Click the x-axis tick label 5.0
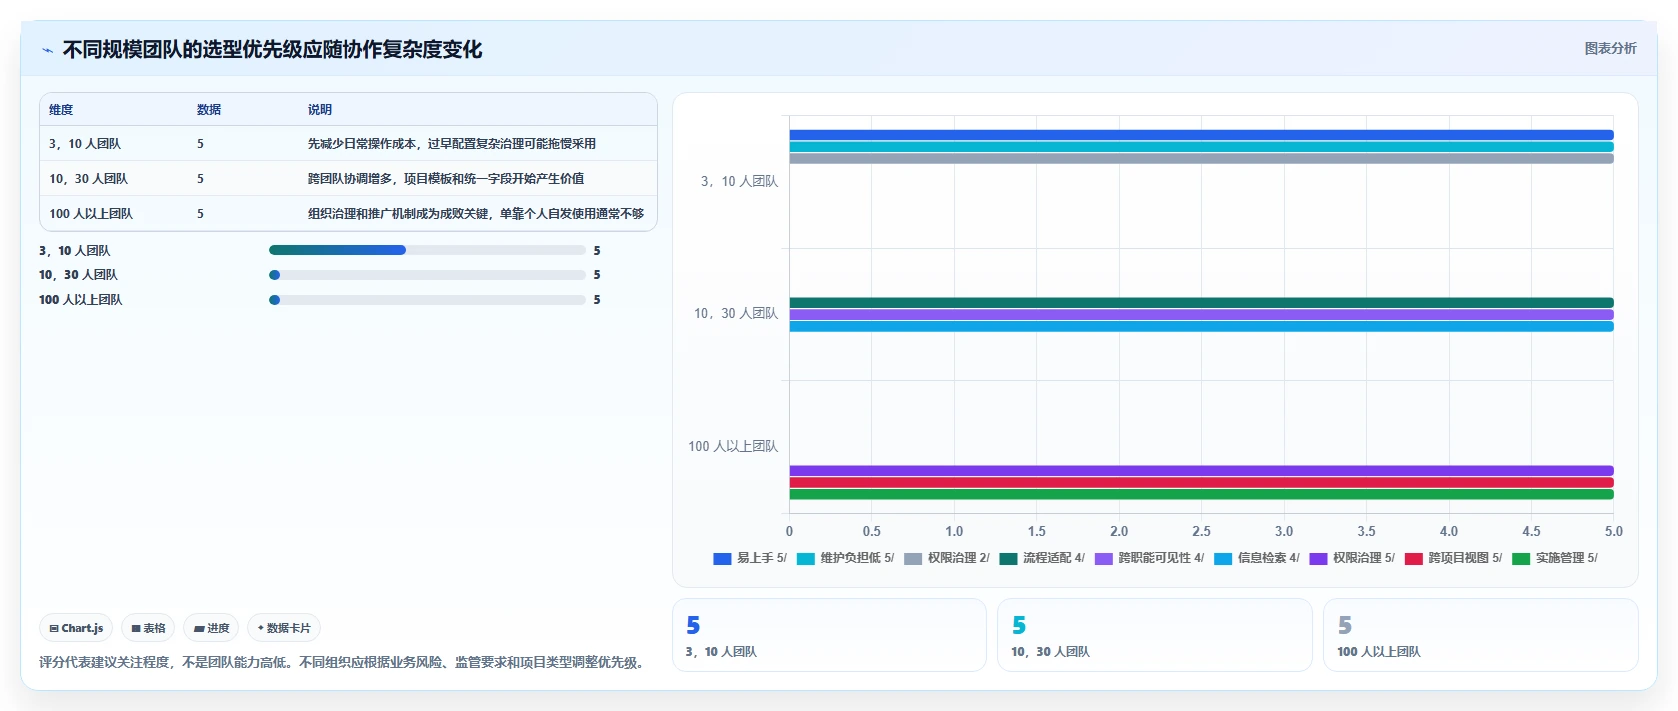 pos(1614,531)
